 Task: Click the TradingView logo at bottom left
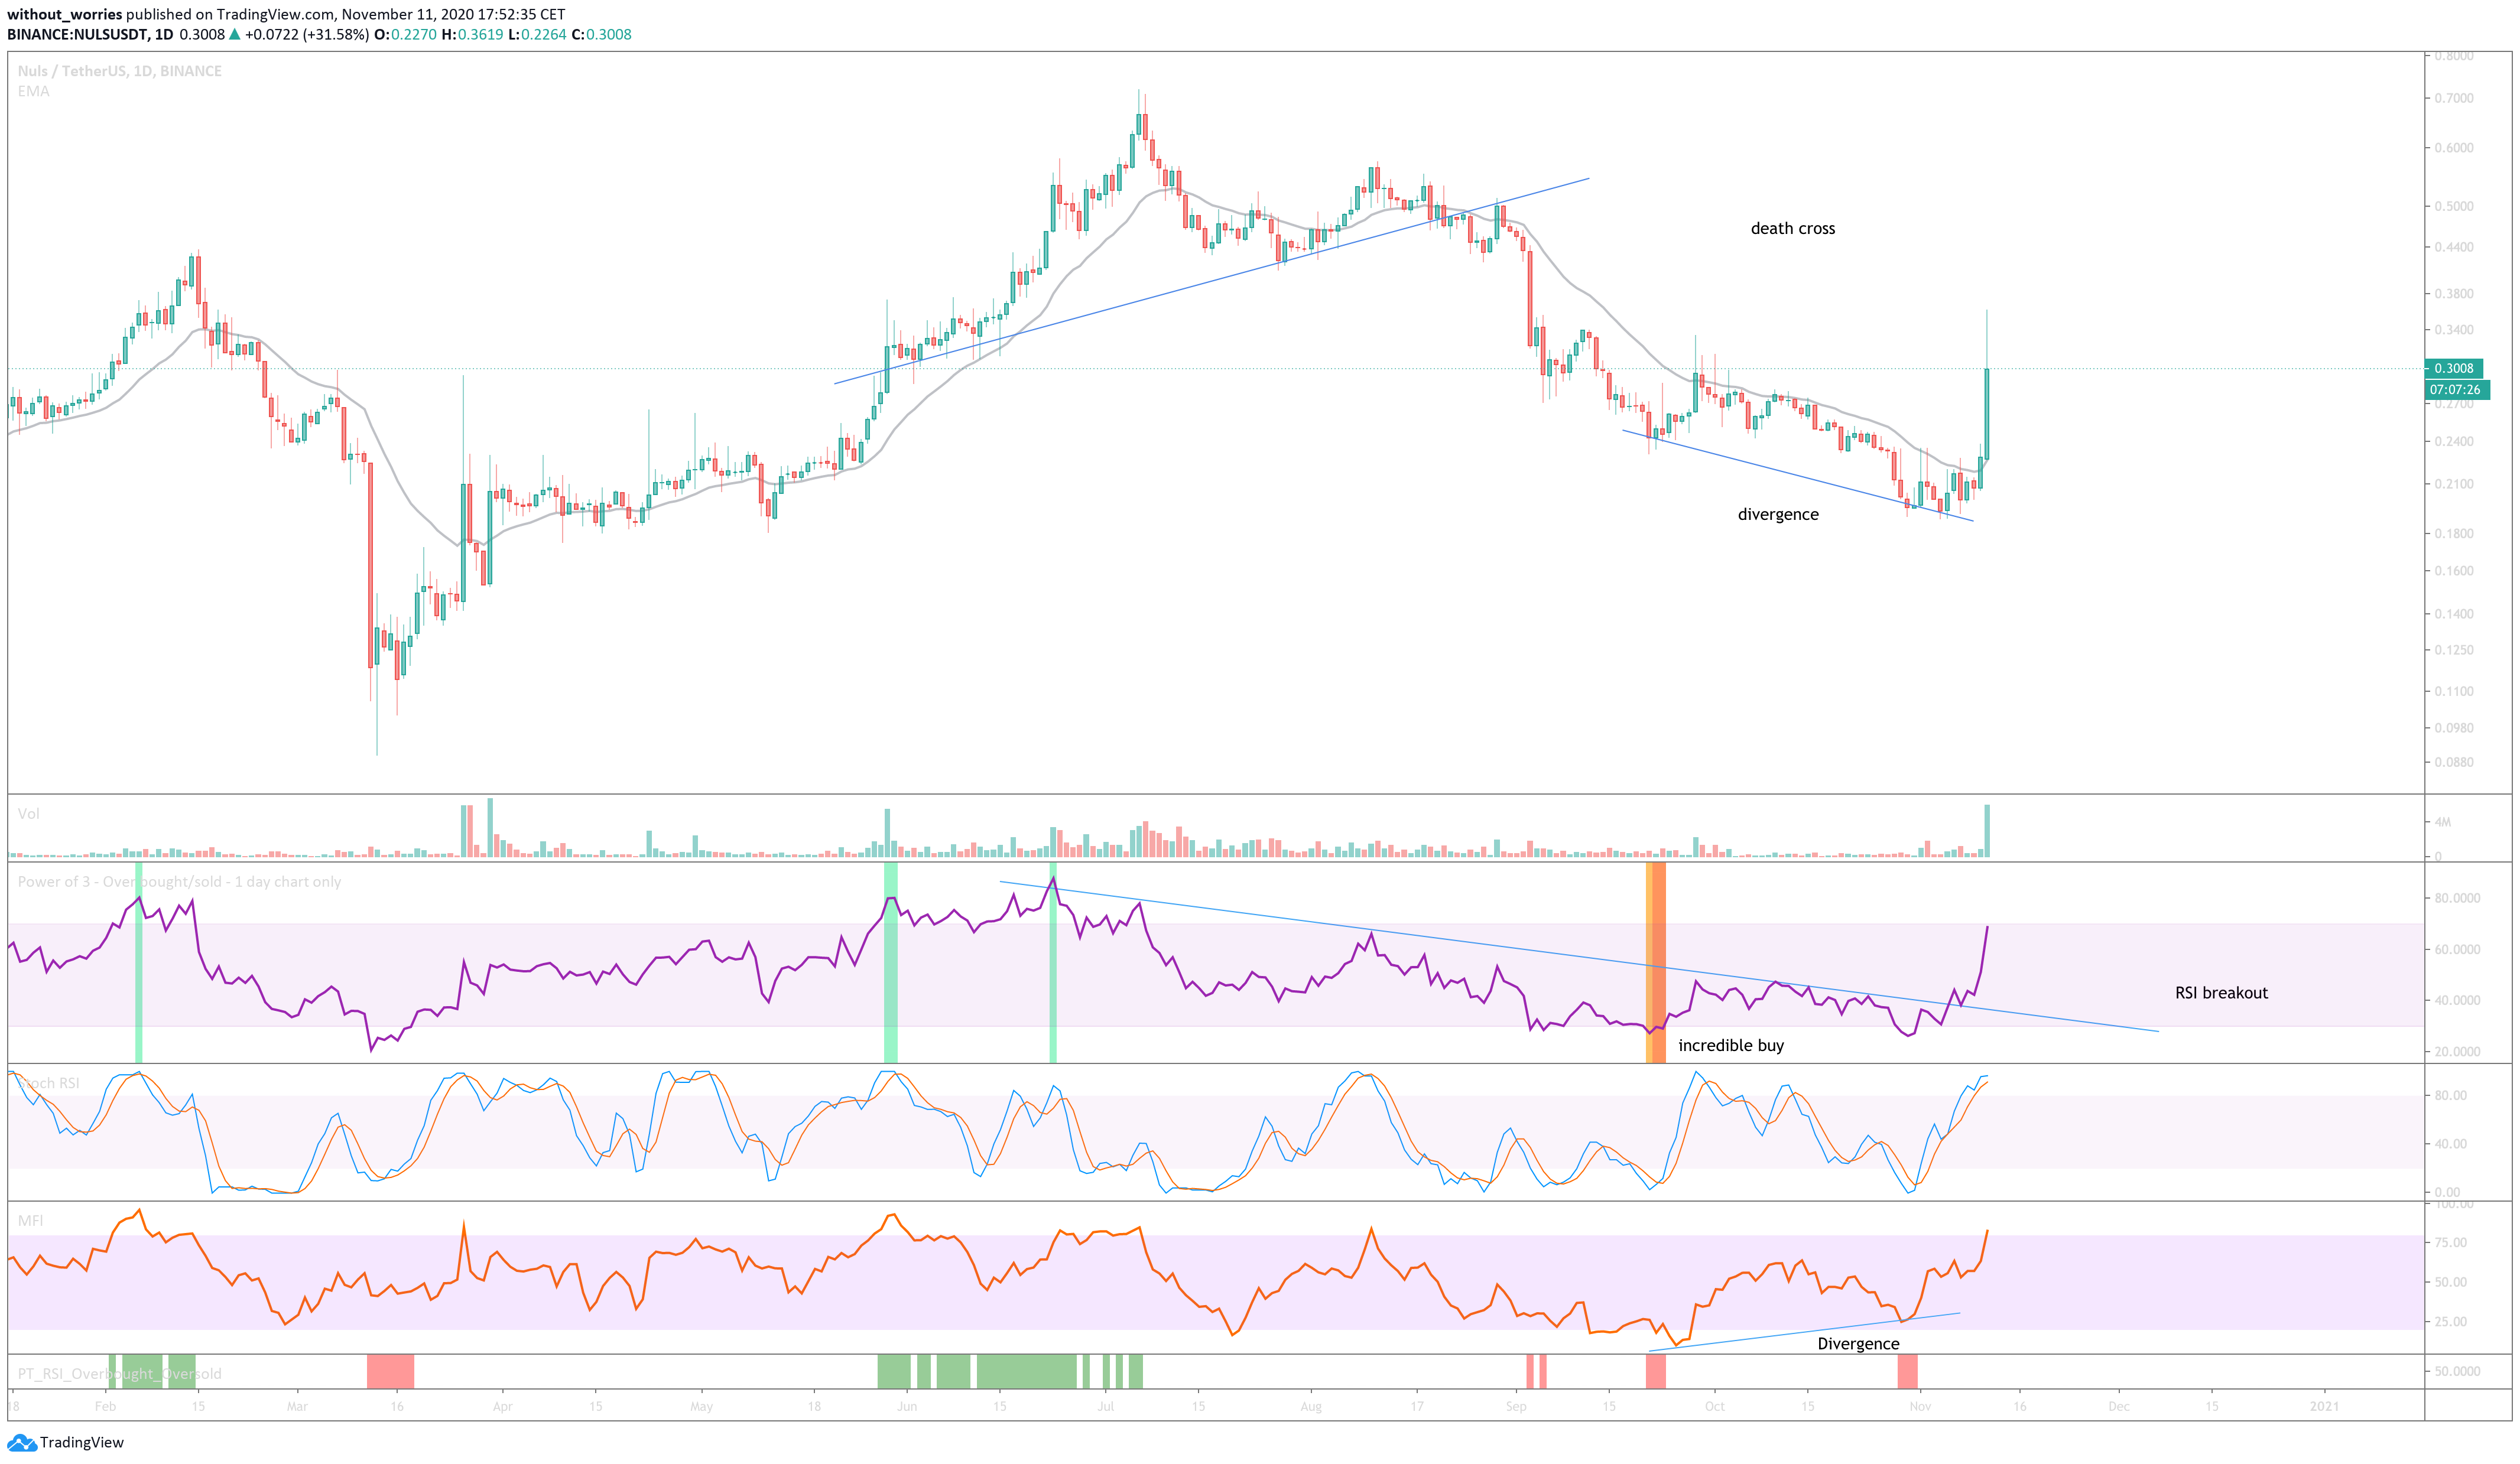65,1442
